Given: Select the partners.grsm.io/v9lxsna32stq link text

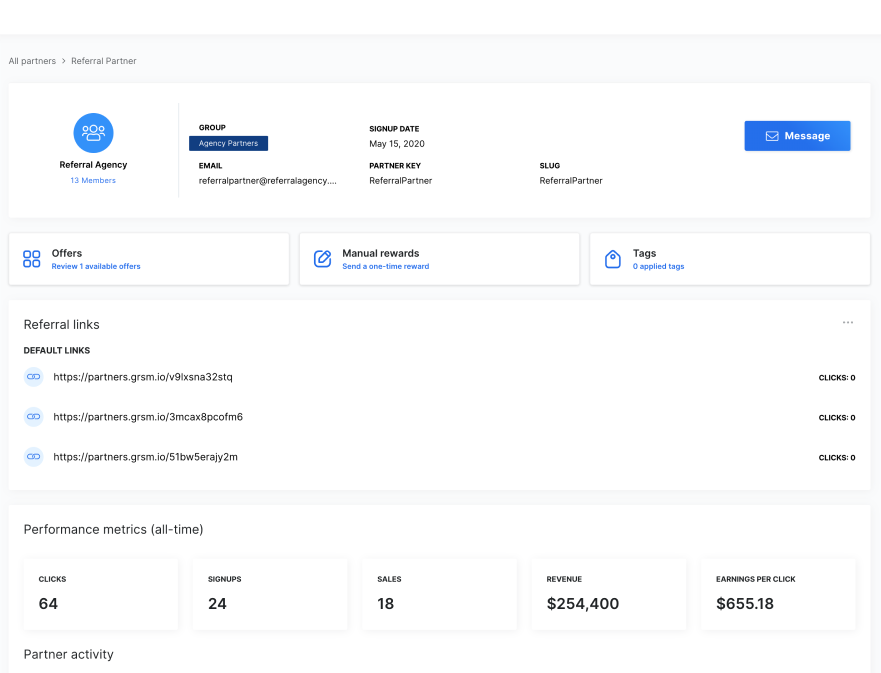Looking at the screenshot, I should [143, 377].
